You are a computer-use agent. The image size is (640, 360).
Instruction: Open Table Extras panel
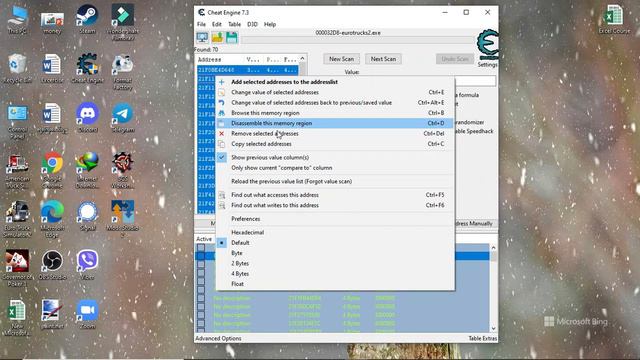pyautogui.click(x=483, y=338)
